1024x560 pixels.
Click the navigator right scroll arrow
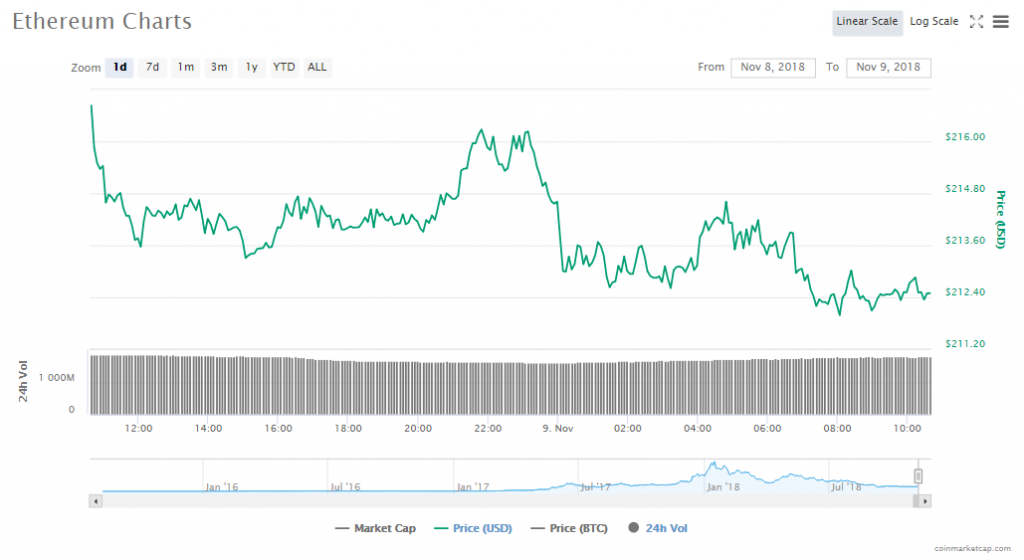[x=925, y=500]
